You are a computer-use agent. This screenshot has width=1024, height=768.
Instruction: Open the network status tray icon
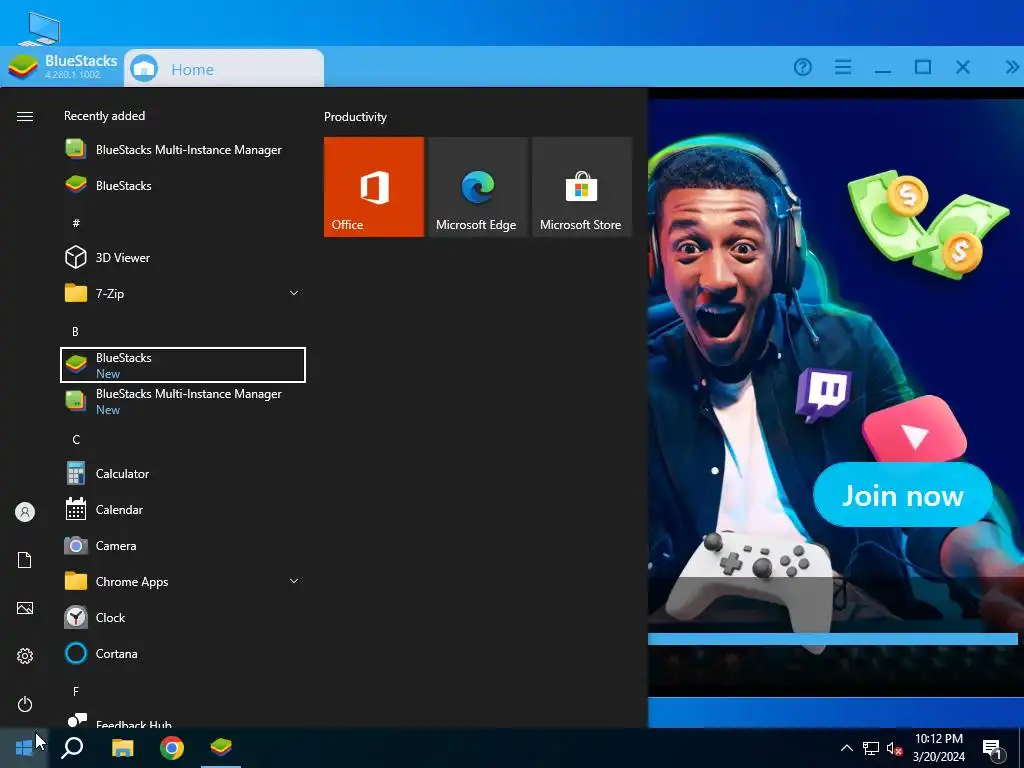coord(871,748)
